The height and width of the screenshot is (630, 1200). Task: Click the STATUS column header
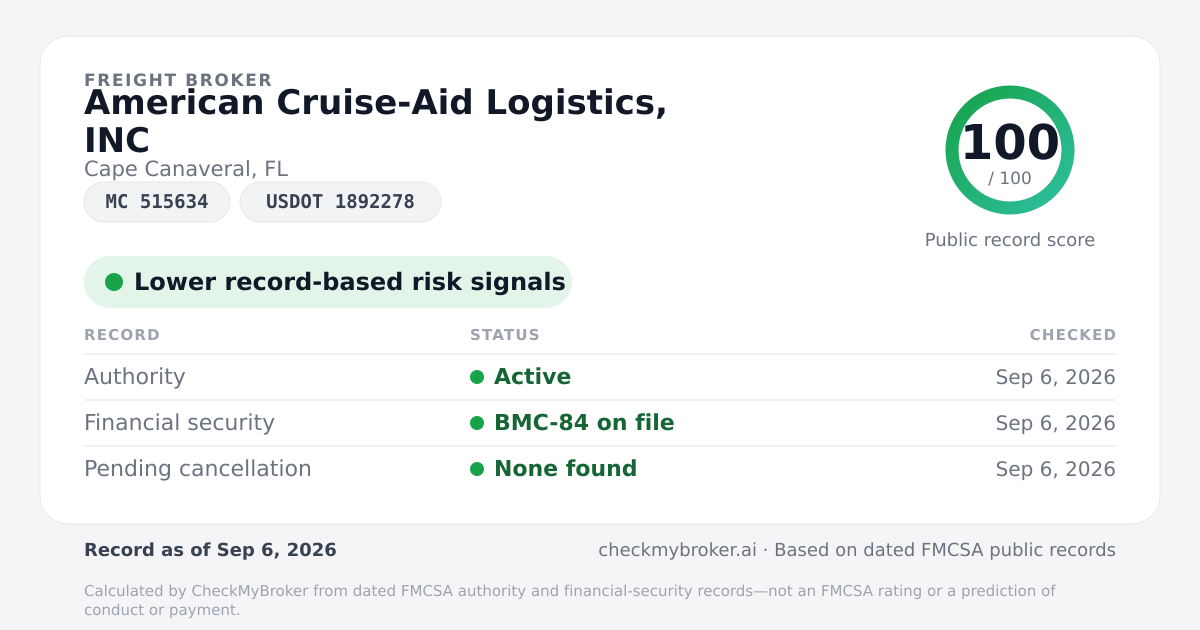tap(505, 335)
